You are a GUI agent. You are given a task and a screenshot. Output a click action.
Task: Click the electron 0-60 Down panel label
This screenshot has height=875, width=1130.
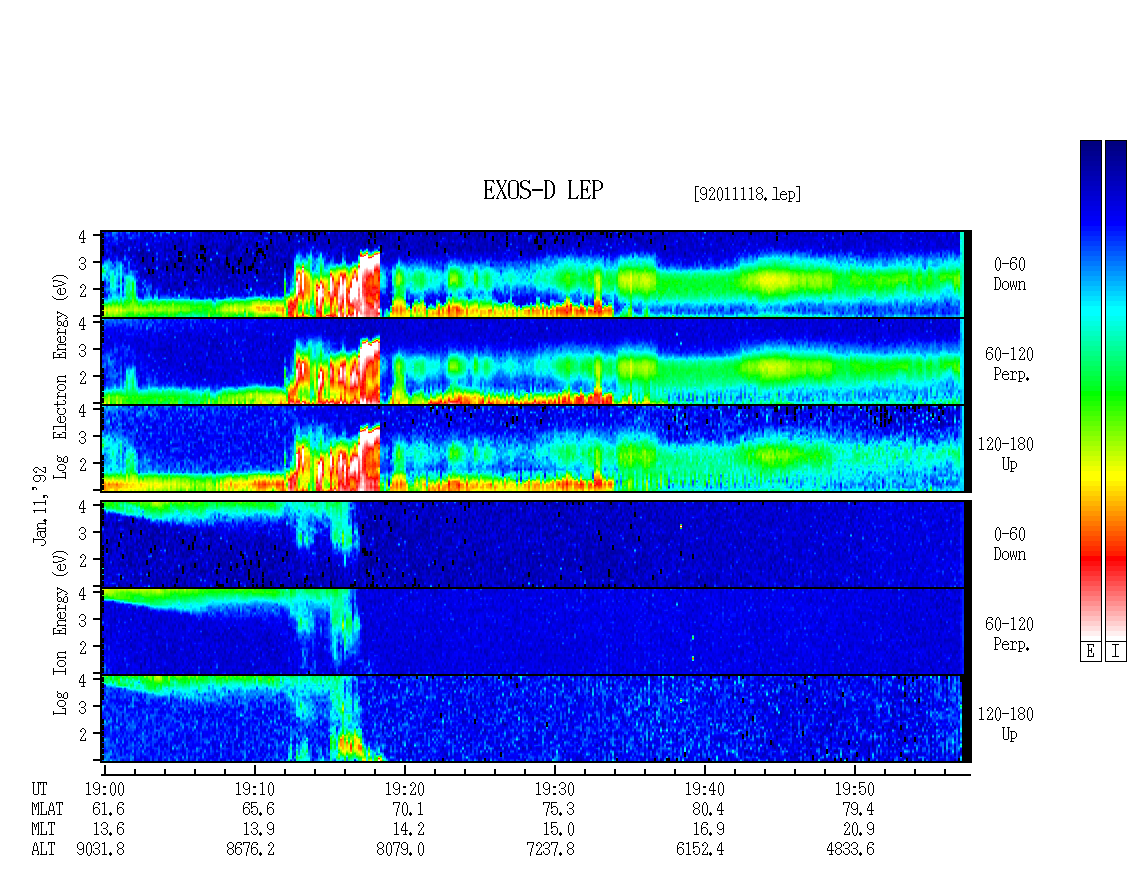(x=1009, y=274)
